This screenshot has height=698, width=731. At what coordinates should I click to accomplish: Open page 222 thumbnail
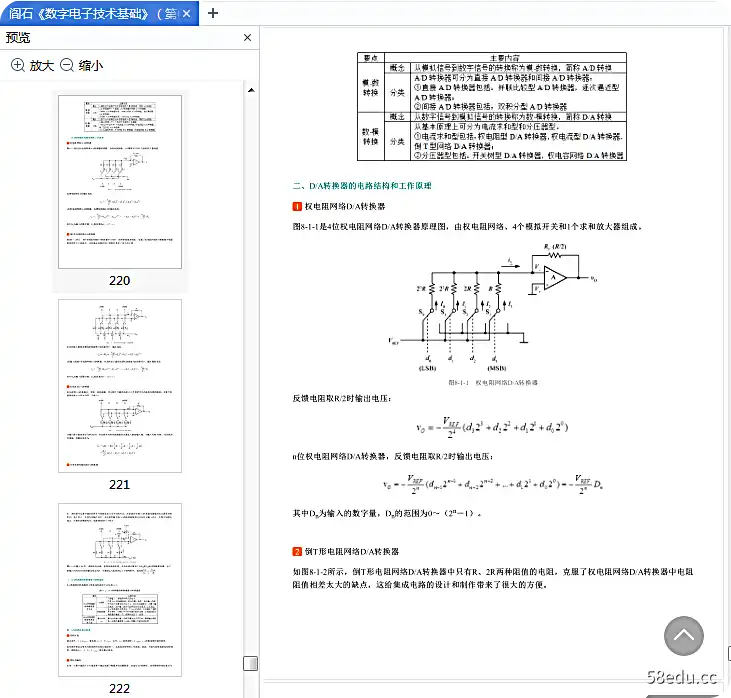[120, 590]
